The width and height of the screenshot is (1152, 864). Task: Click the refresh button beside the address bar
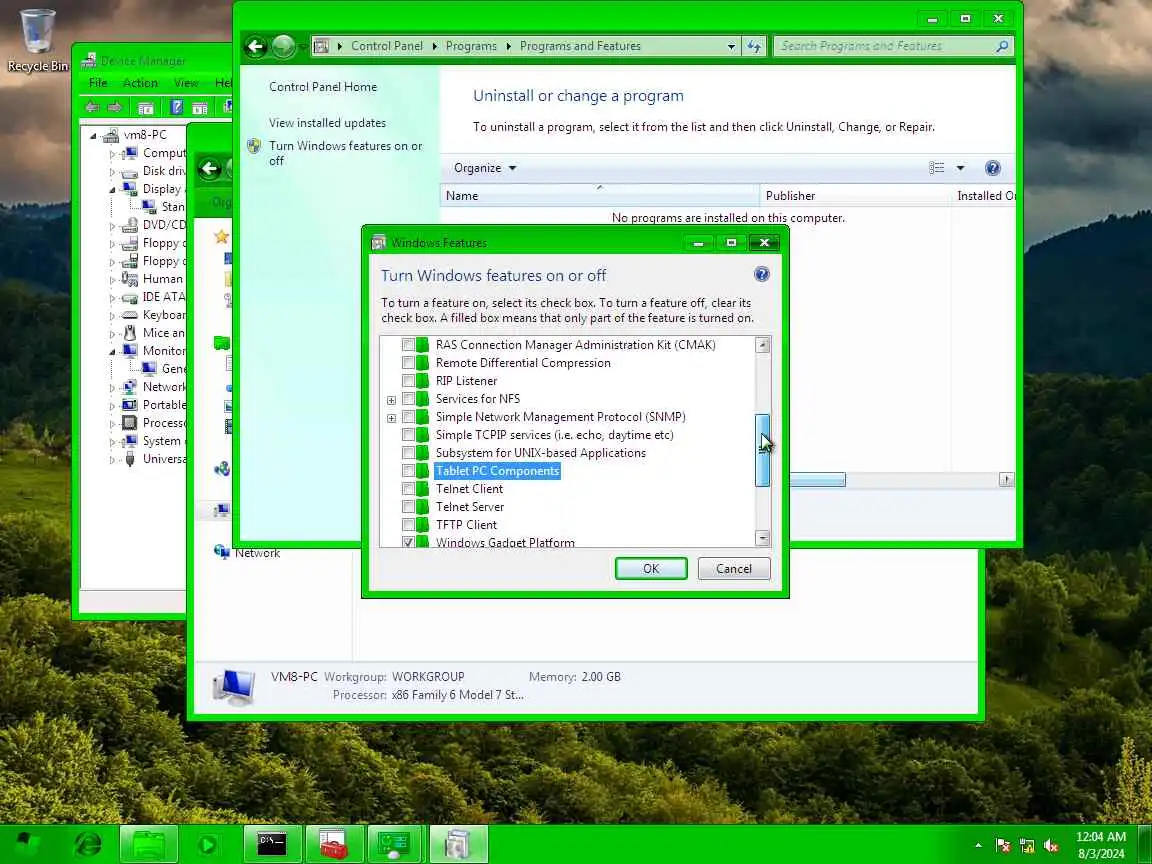[755, 46]
